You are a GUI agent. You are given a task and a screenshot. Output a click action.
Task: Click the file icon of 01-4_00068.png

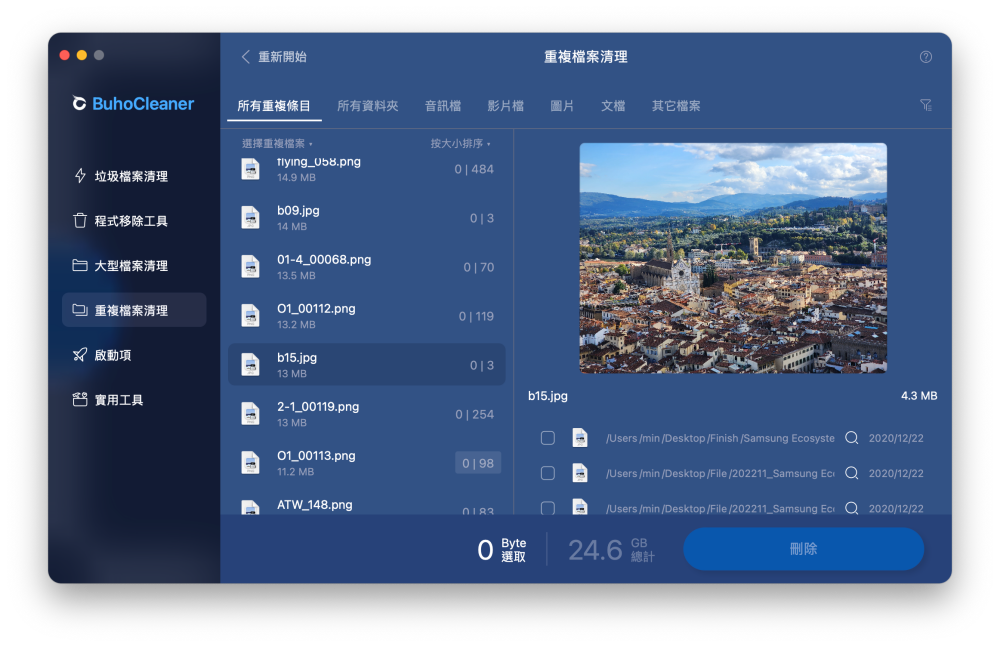click(x=251, y=267)
